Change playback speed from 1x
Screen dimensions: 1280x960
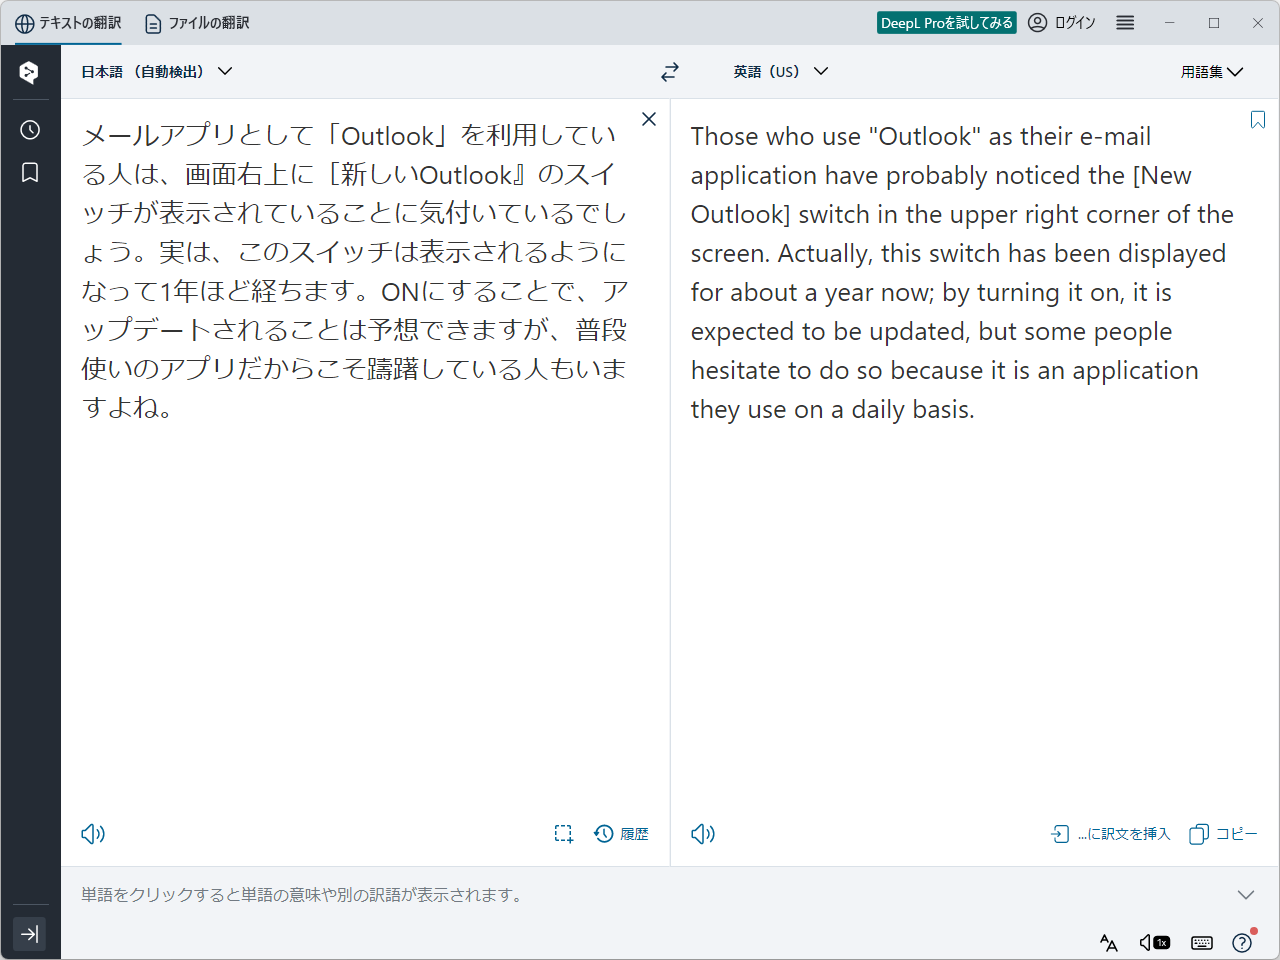point(1156,942)
